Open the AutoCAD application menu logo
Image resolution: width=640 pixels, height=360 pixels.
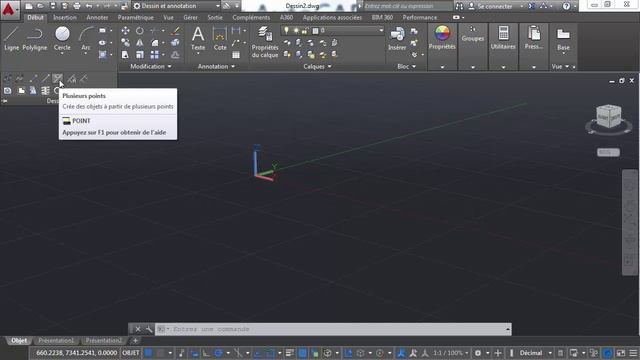click(x=9, y=9)
